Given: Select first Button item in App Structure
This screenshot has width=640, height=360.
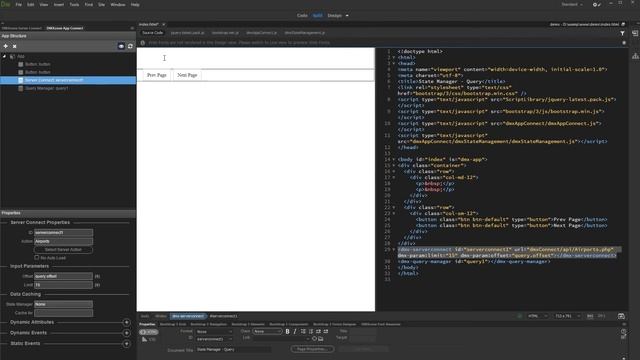Looking at the screenshot, I should coord(38,64).
